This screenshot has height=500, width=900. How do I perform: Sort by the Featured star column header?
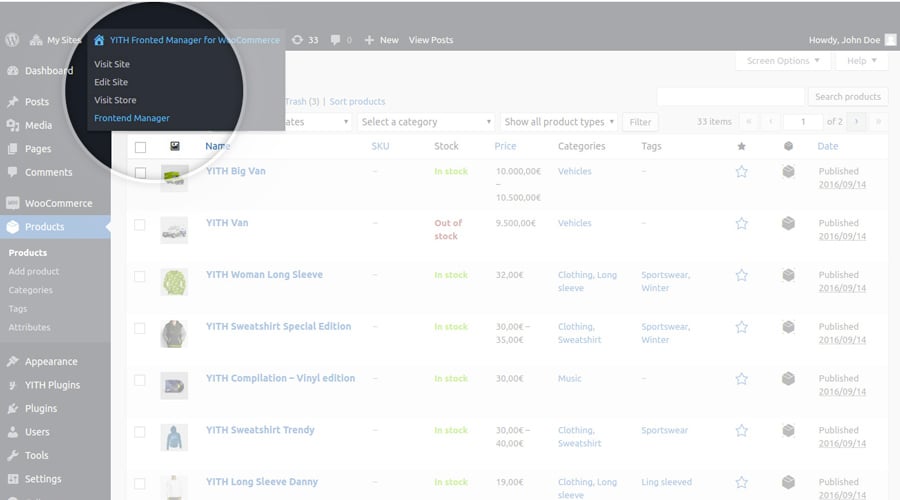742,146
